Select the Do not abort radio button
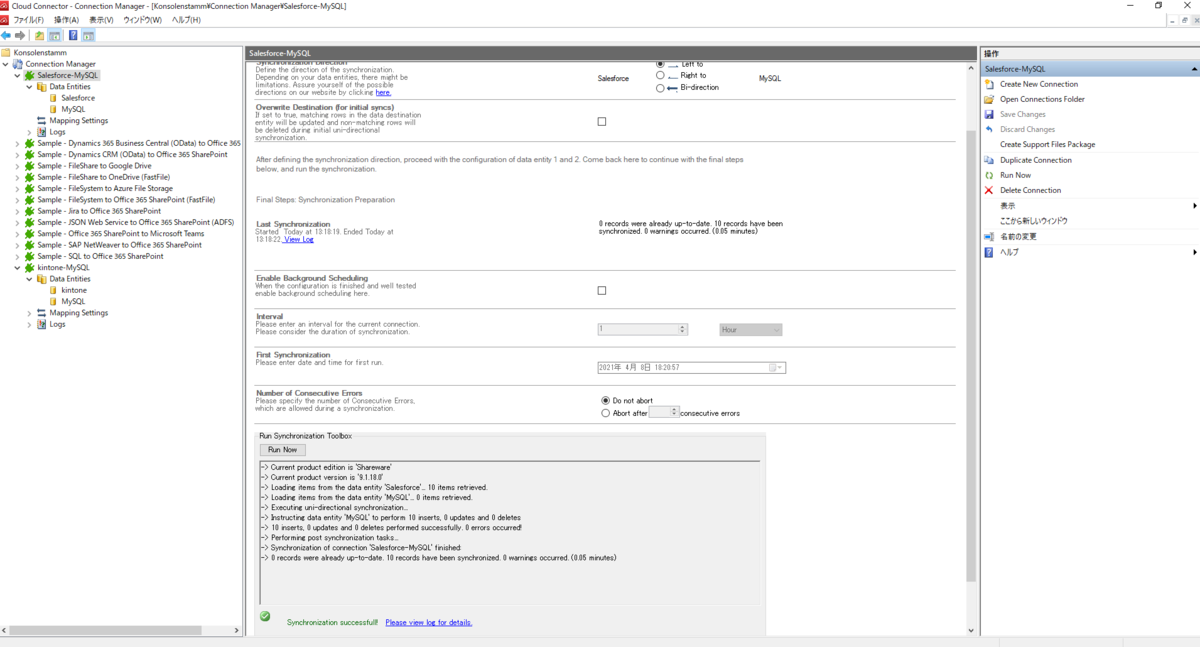Screen dimensions: 1200x647 pyautogui.click(x=605, y=400)
